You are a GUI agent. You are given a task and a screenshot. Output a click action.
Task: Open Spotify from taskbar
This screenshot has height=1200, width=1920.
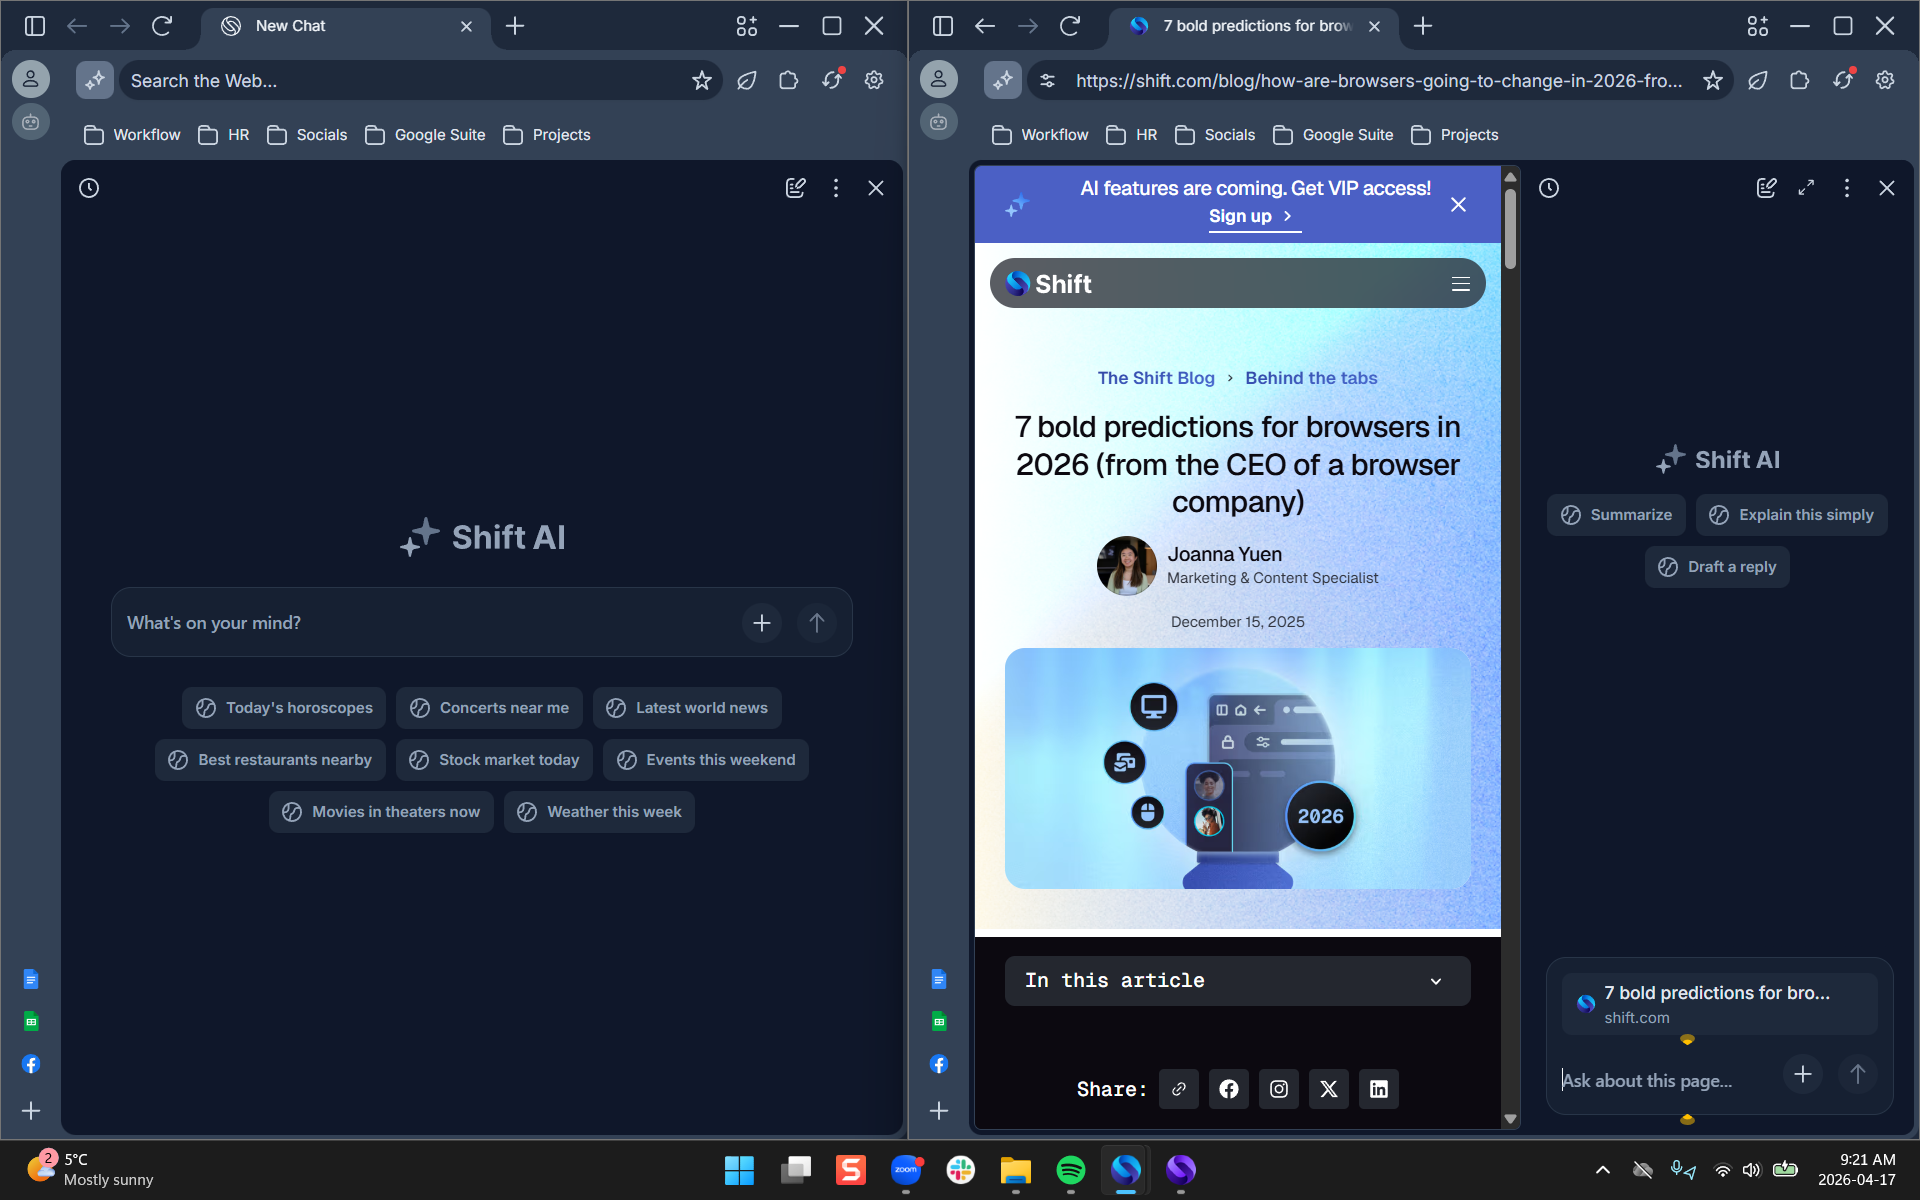pos(1070,1170)
